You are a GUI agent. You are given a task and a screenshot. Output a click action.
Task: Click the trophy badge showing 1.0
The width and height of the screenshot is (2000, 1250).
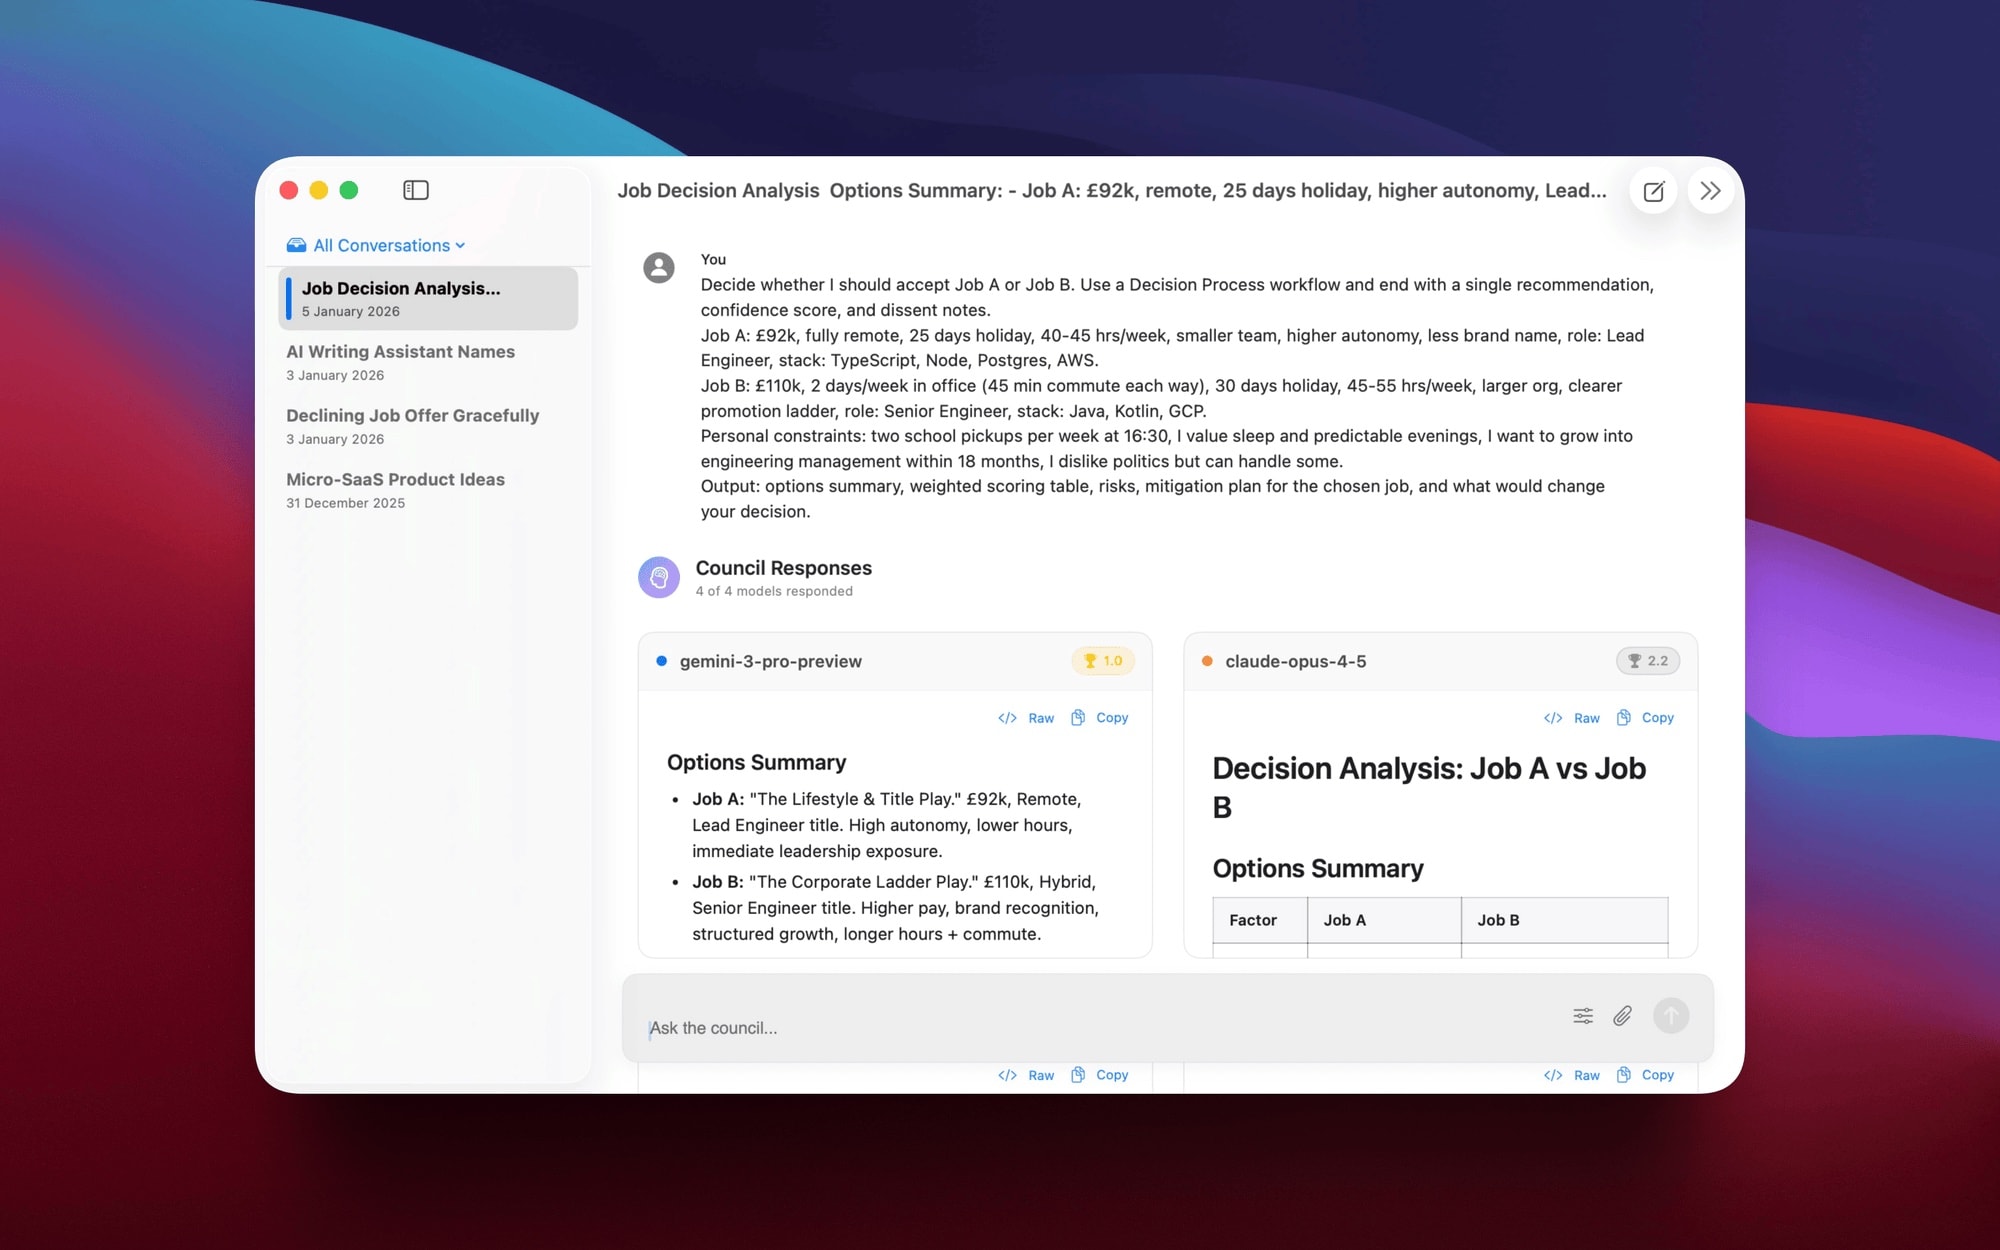pyautogui.click(x=1102, y=661)
